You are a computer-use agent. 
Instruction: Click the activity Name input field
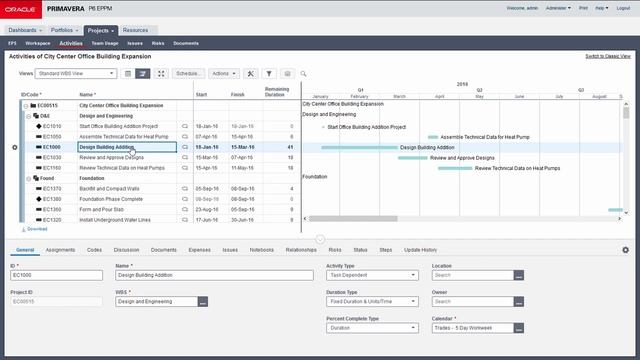pyautogui.click(x=214, y=276)
